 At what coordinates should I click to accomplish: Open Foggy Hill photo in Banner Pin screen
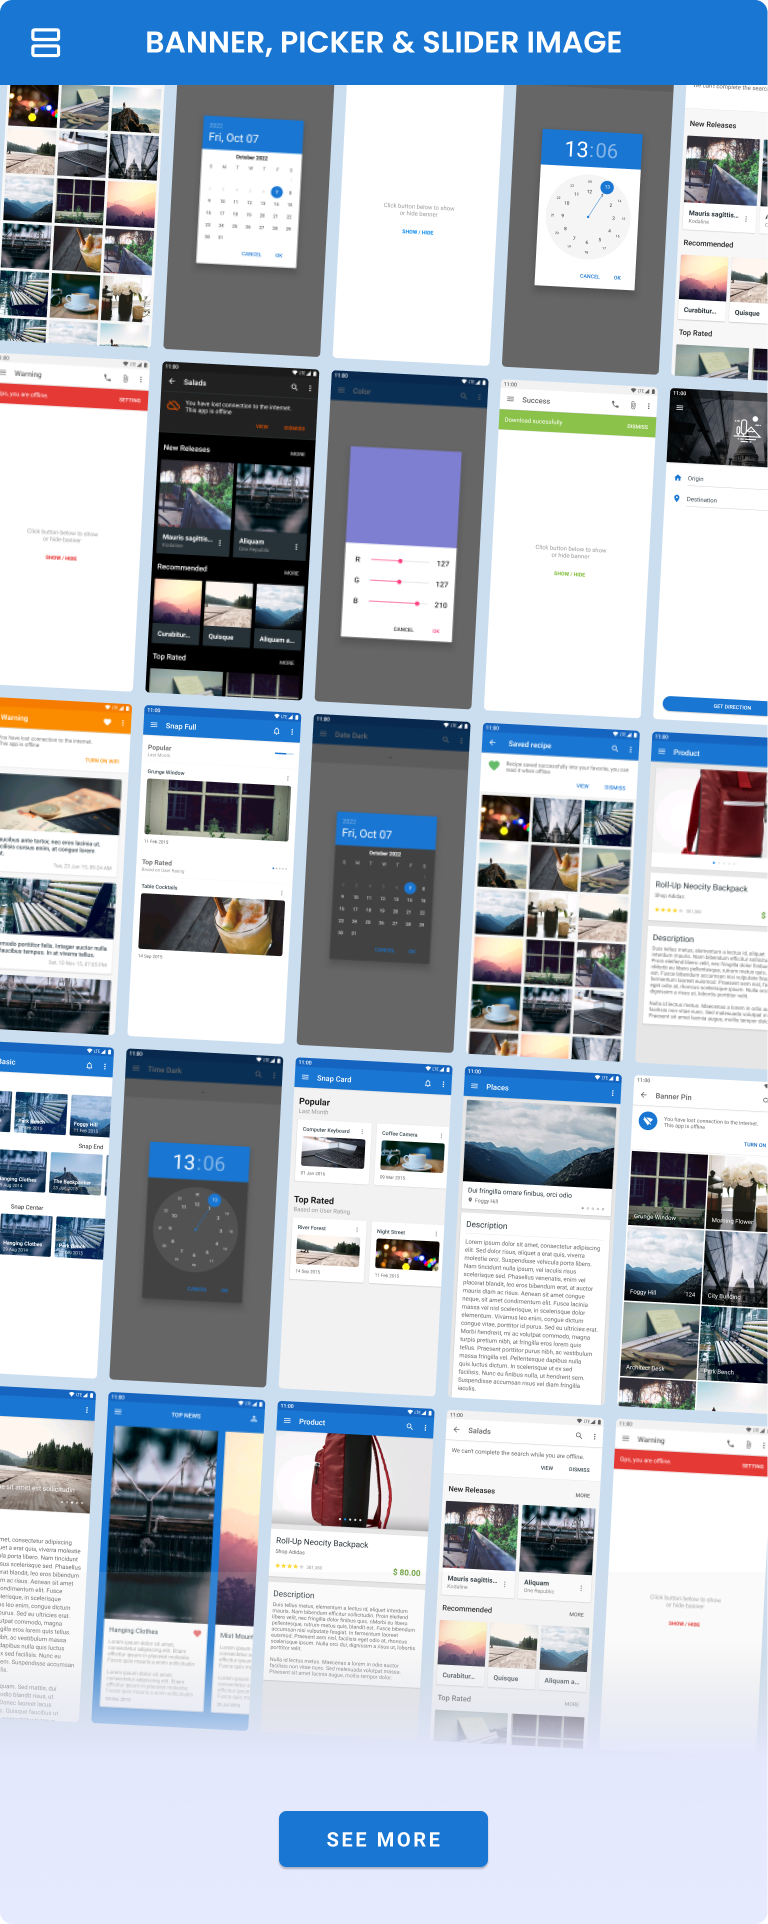click(x=662, y=1264)
